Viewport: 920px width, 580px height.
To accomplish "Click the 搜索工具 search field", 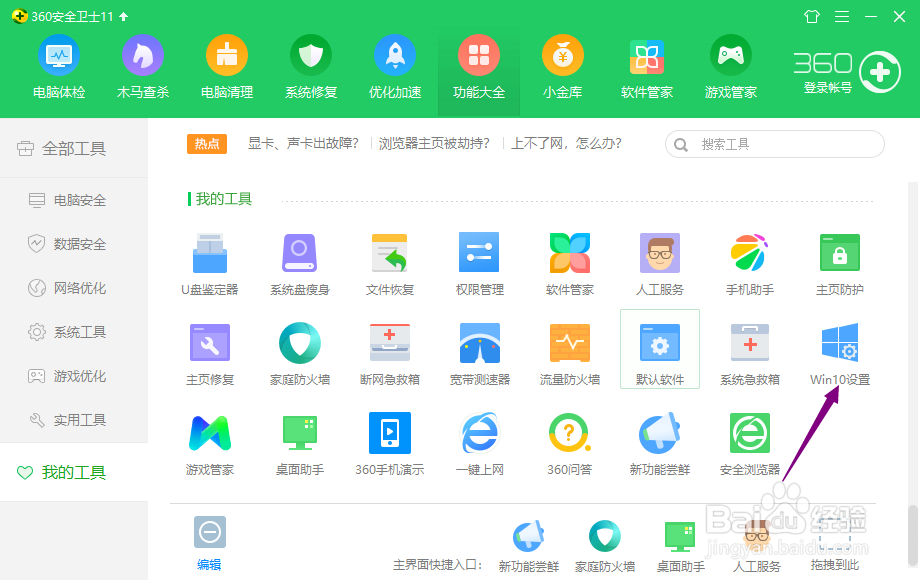I will (774, 144).
